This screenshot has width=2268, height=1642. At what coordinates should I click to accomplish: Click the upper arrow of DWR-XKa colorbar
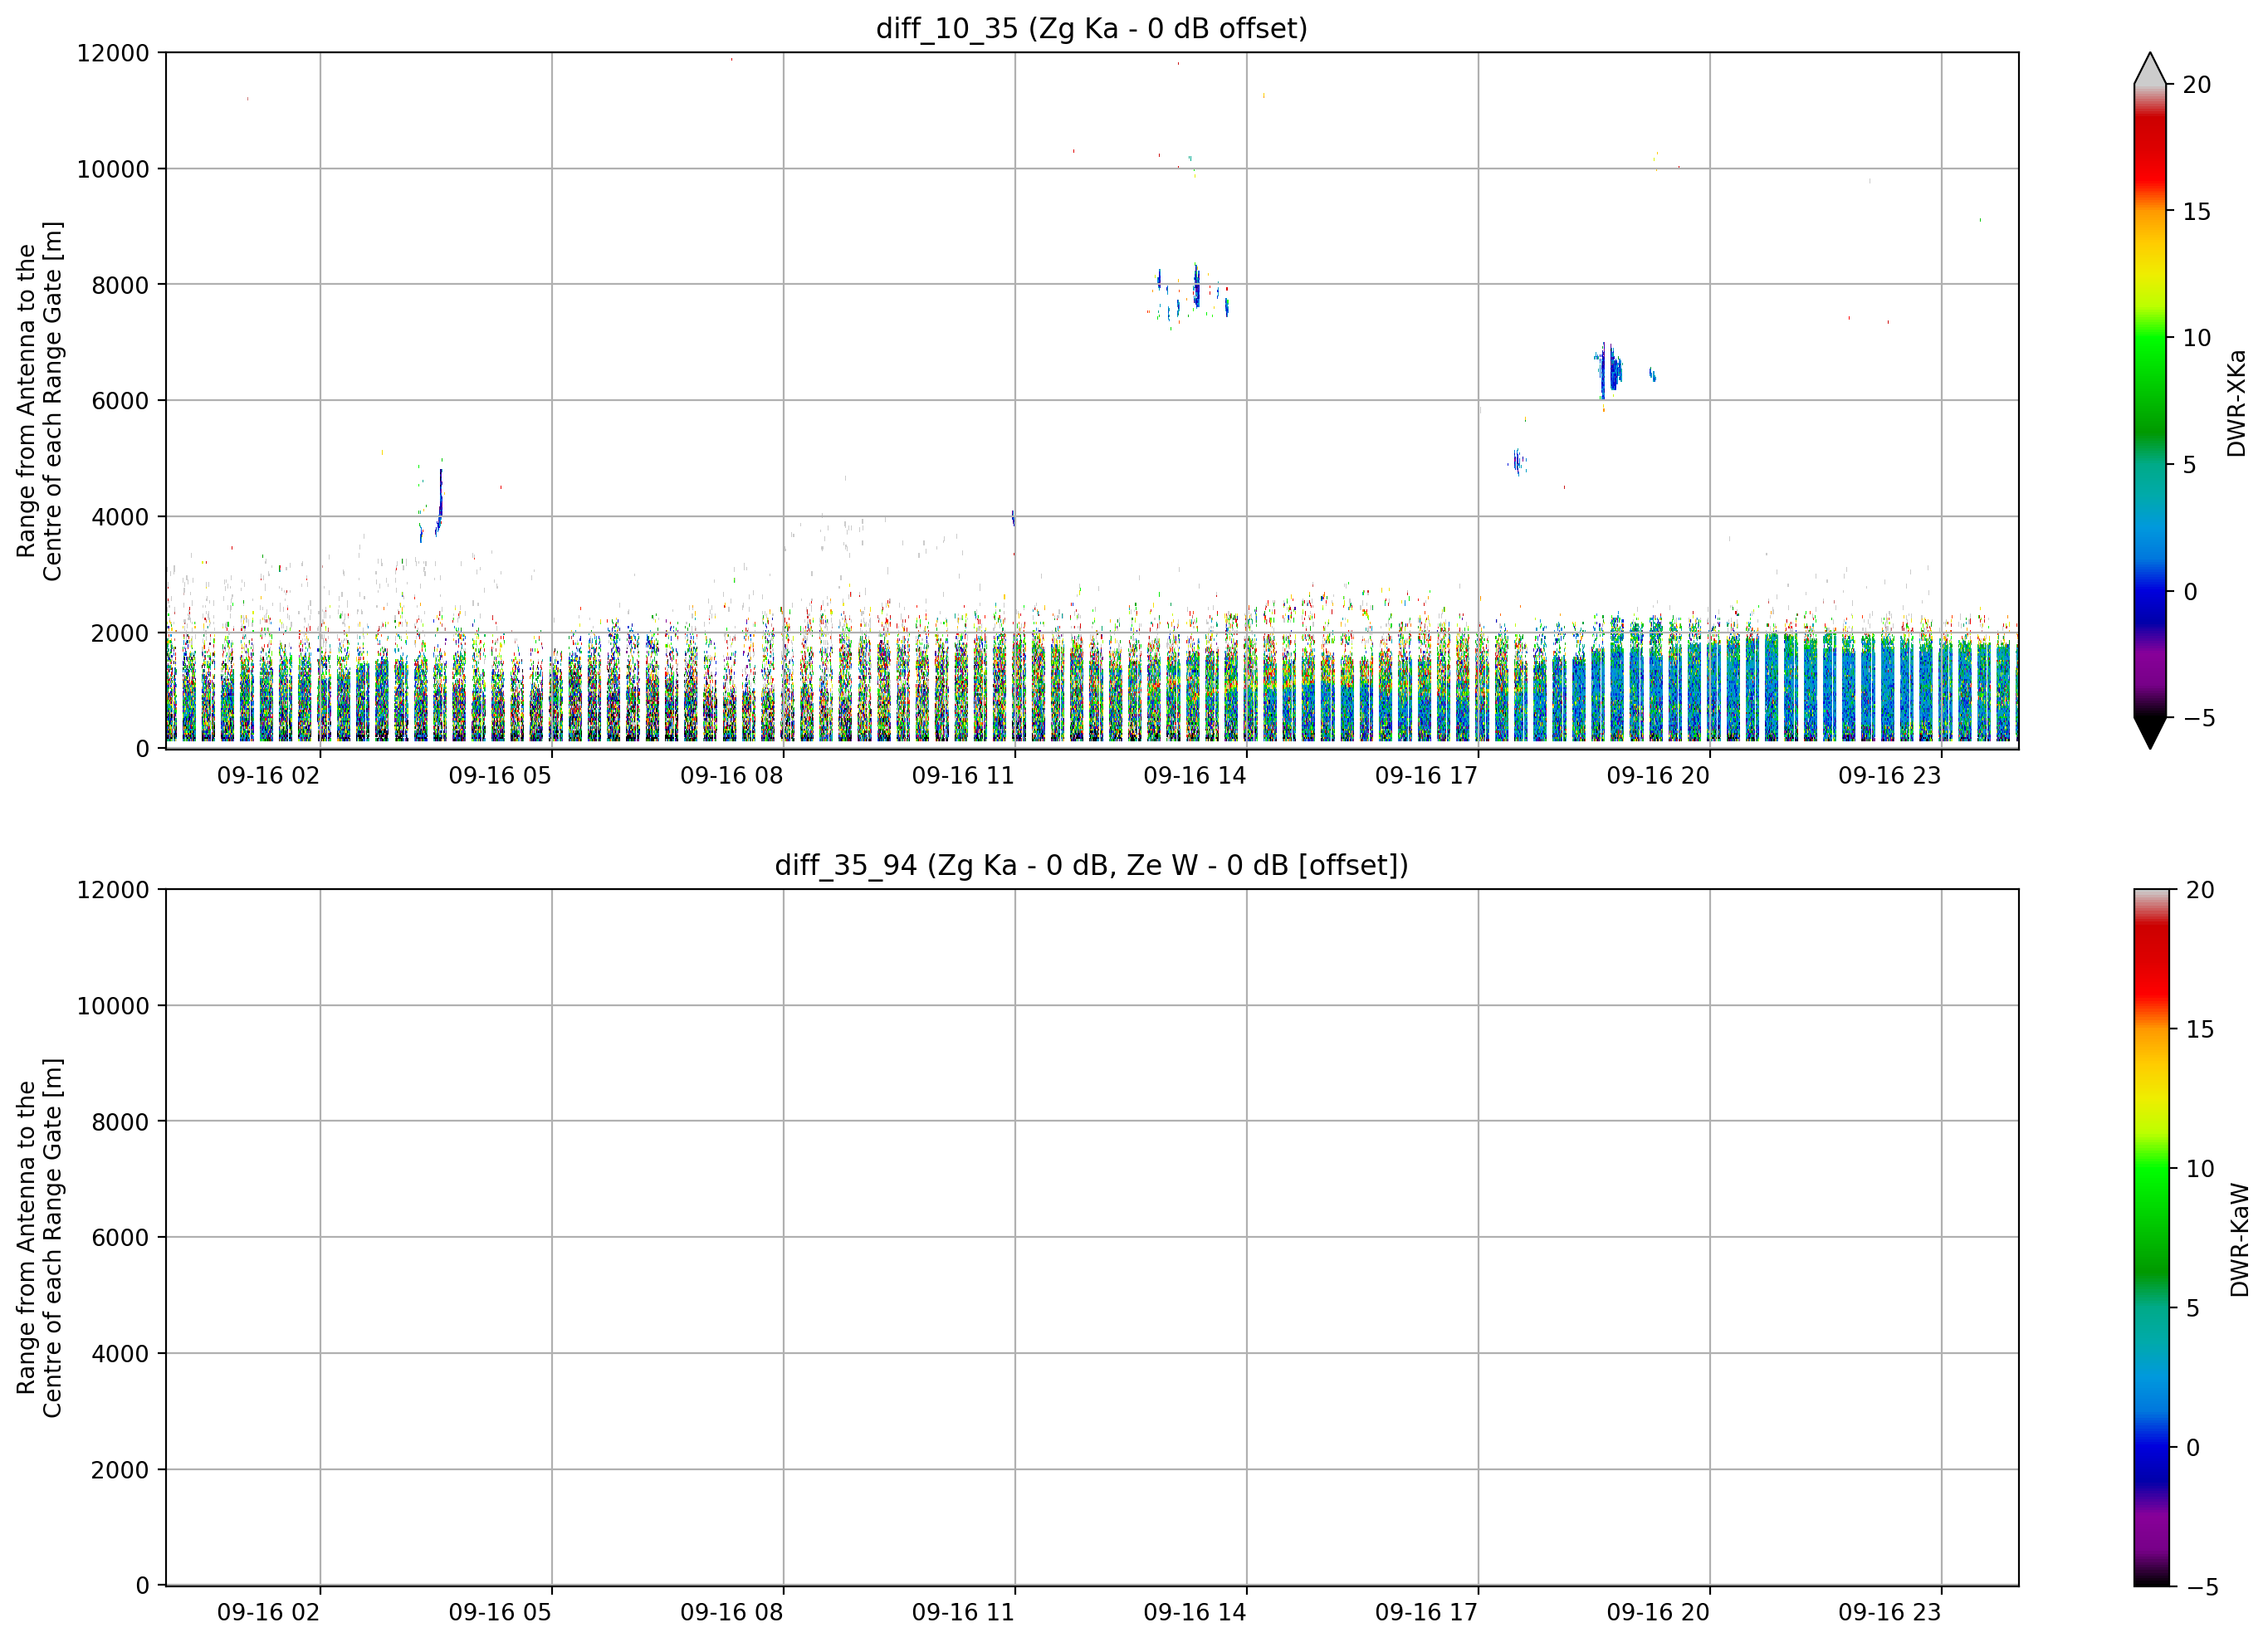2150,68
